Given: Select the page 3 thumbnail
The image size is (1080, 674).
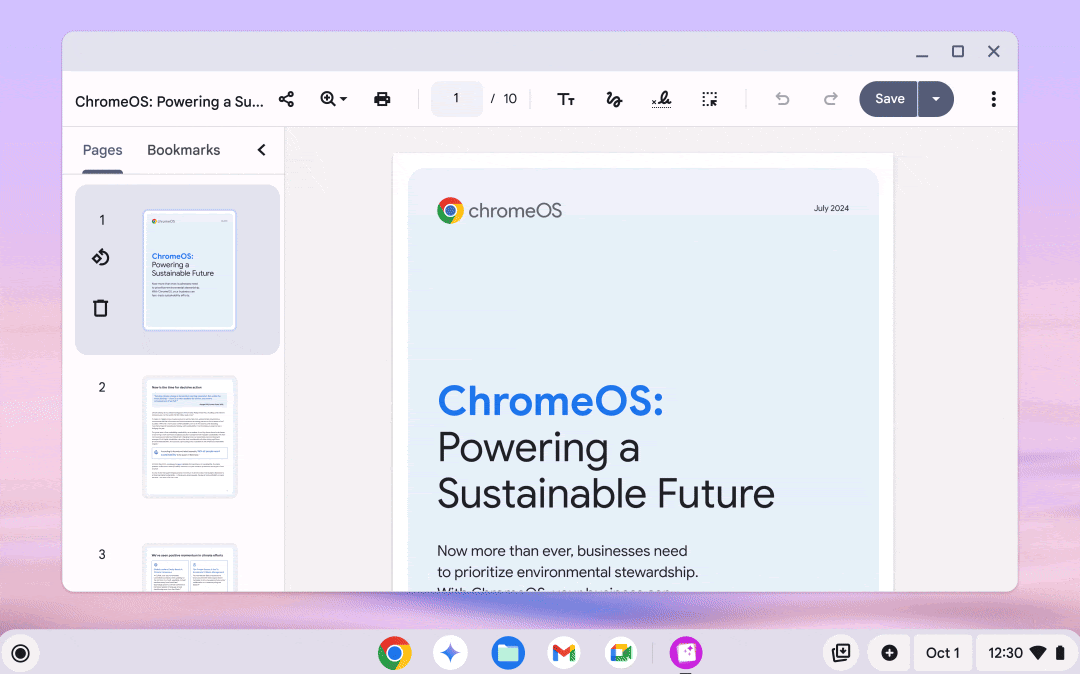Looking at the screenshot, I should point(189,567).
